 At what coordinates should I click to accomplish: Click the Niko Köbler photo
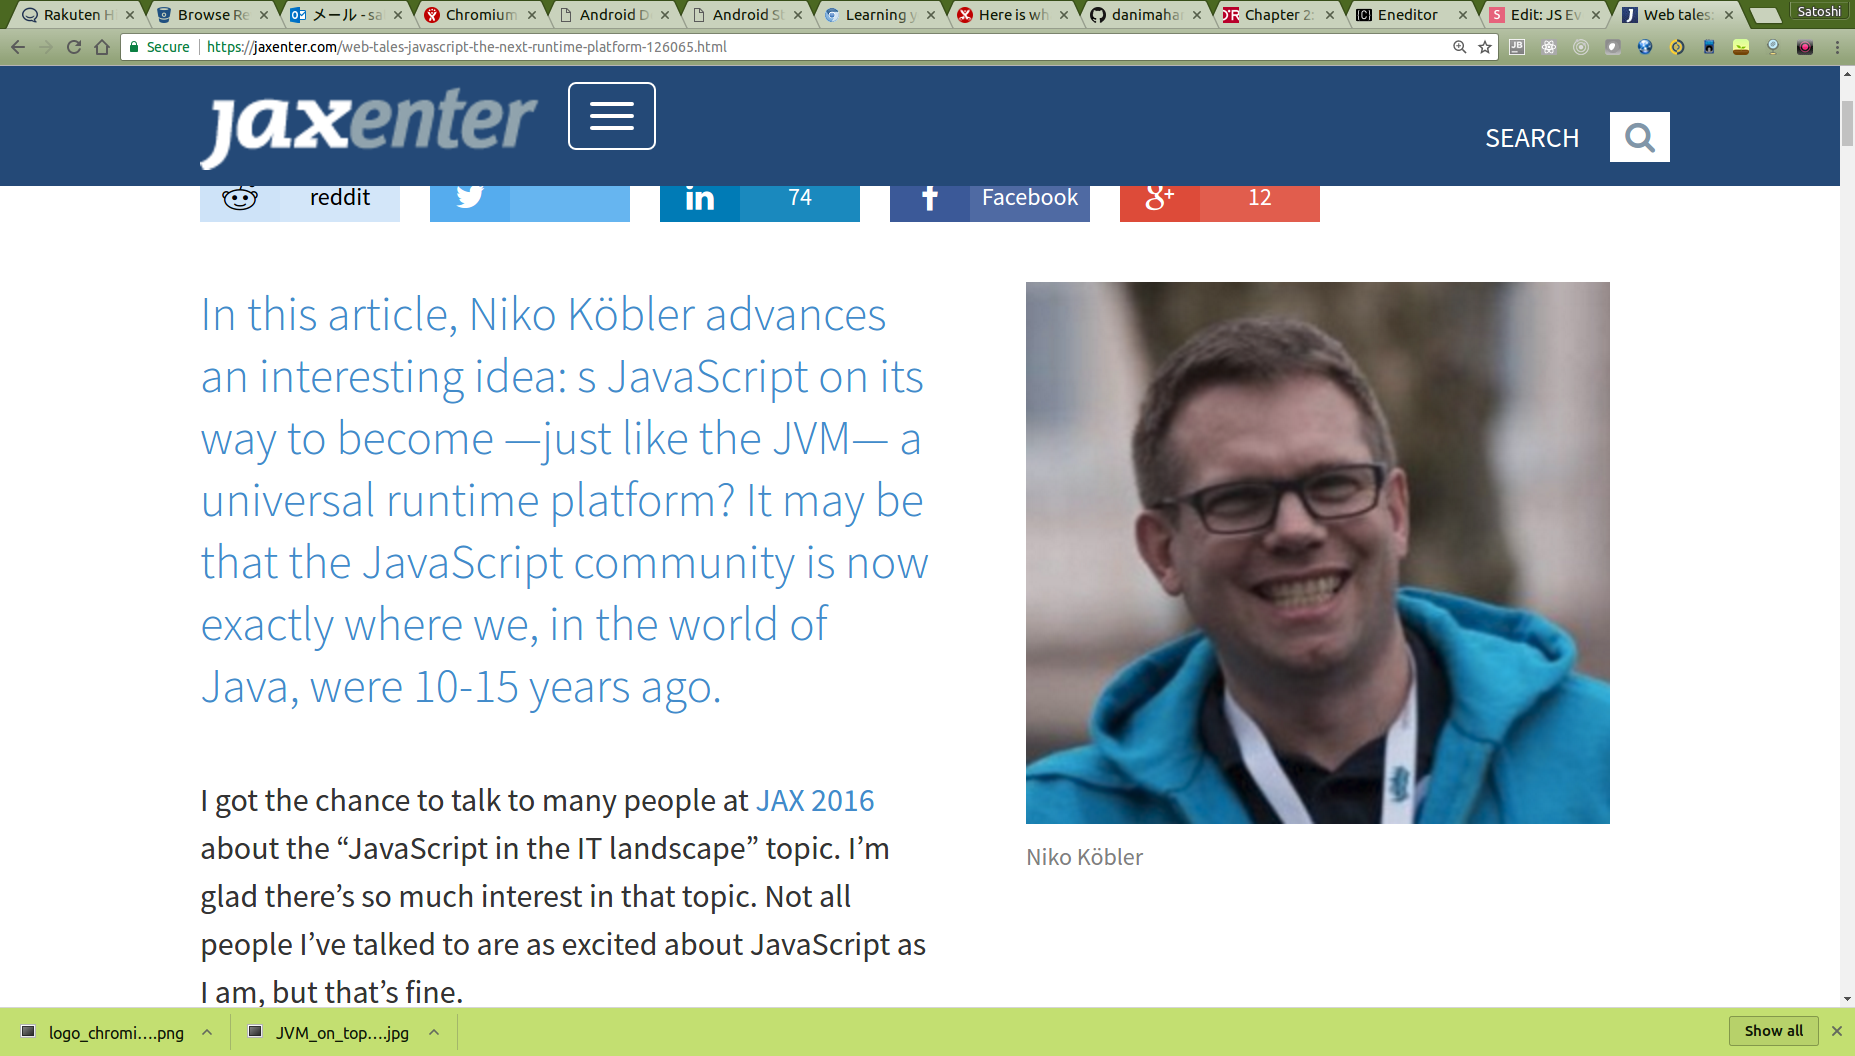tap(1318, 553)
